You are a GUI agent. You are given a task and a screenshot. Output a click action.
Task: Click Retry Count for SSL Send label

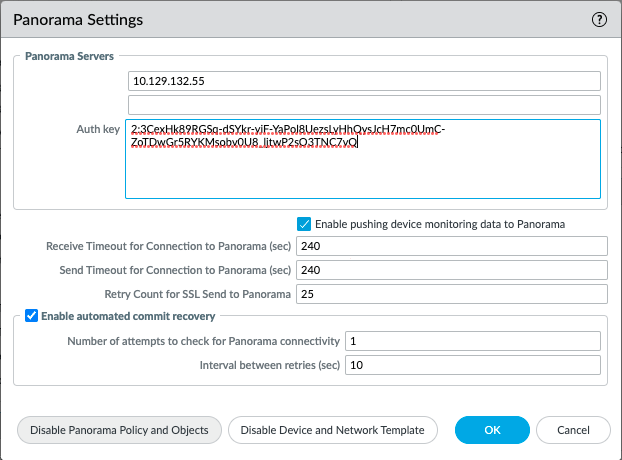(x=198, y=294)
